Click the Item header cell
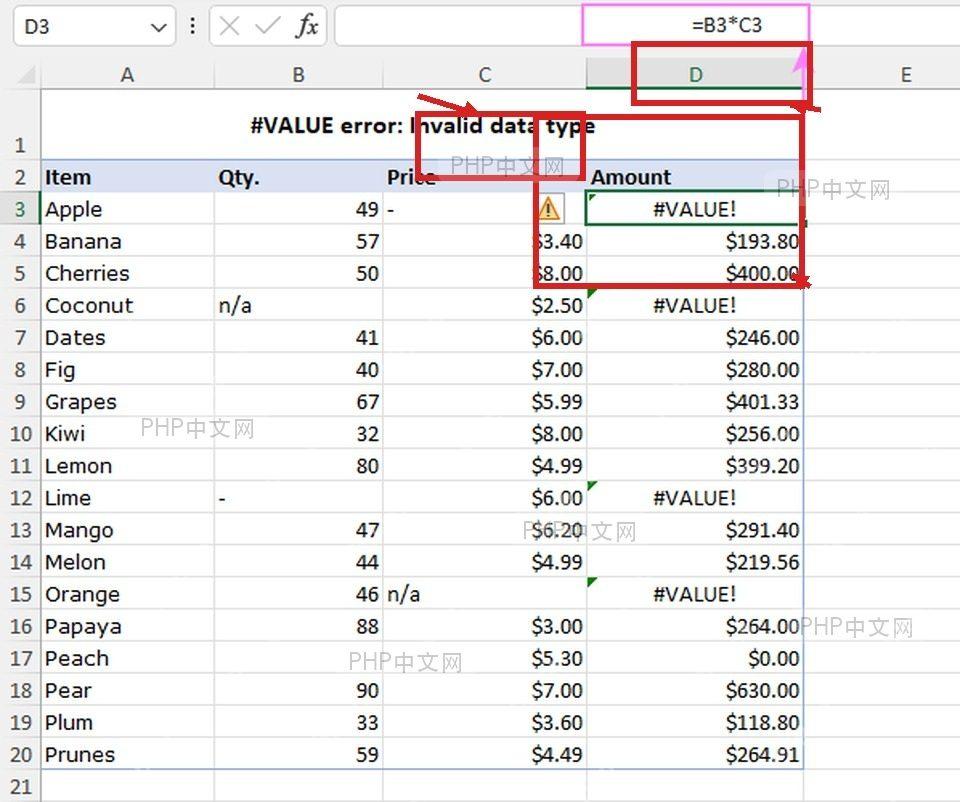960x802 pixels. click(x=127, y=177)
